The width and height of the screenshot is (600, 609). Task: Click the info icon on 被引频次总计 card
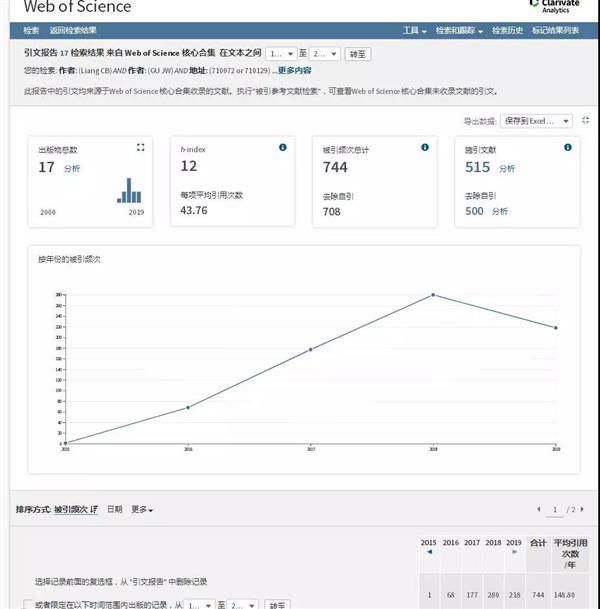[425, 147]
